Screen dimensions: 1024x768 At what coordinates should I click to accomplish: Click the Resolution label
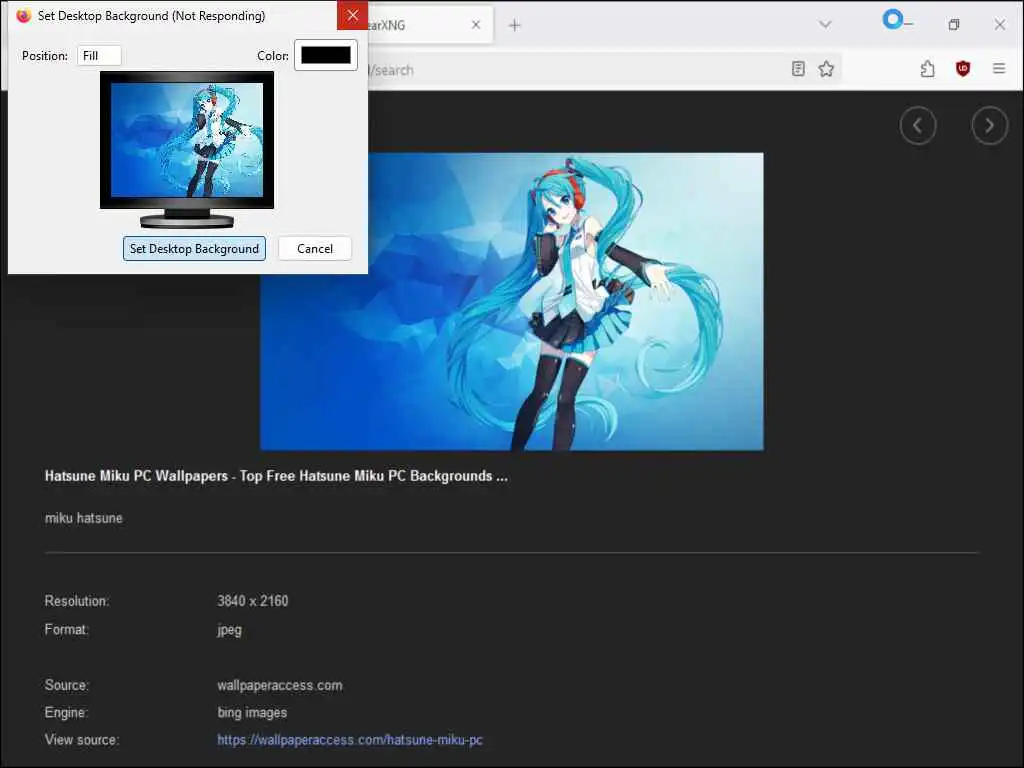click(x=76, y=601)
